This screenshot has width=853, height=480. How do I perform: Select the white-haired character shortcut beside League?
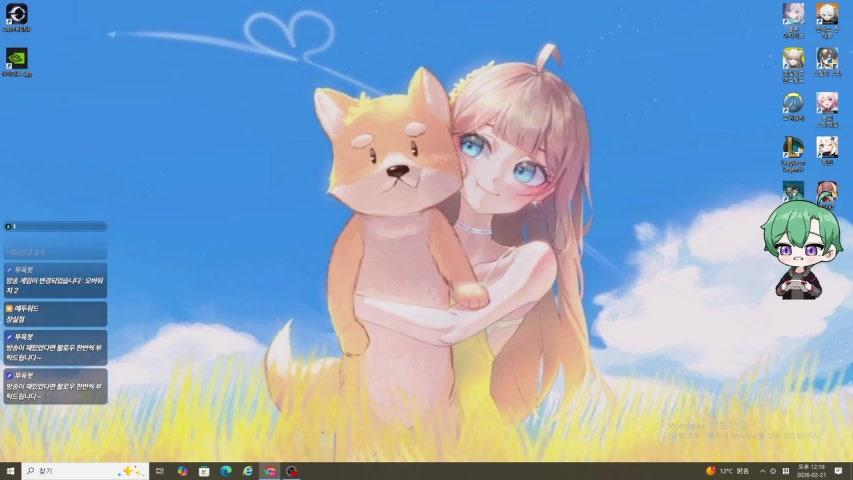point(827,151)
